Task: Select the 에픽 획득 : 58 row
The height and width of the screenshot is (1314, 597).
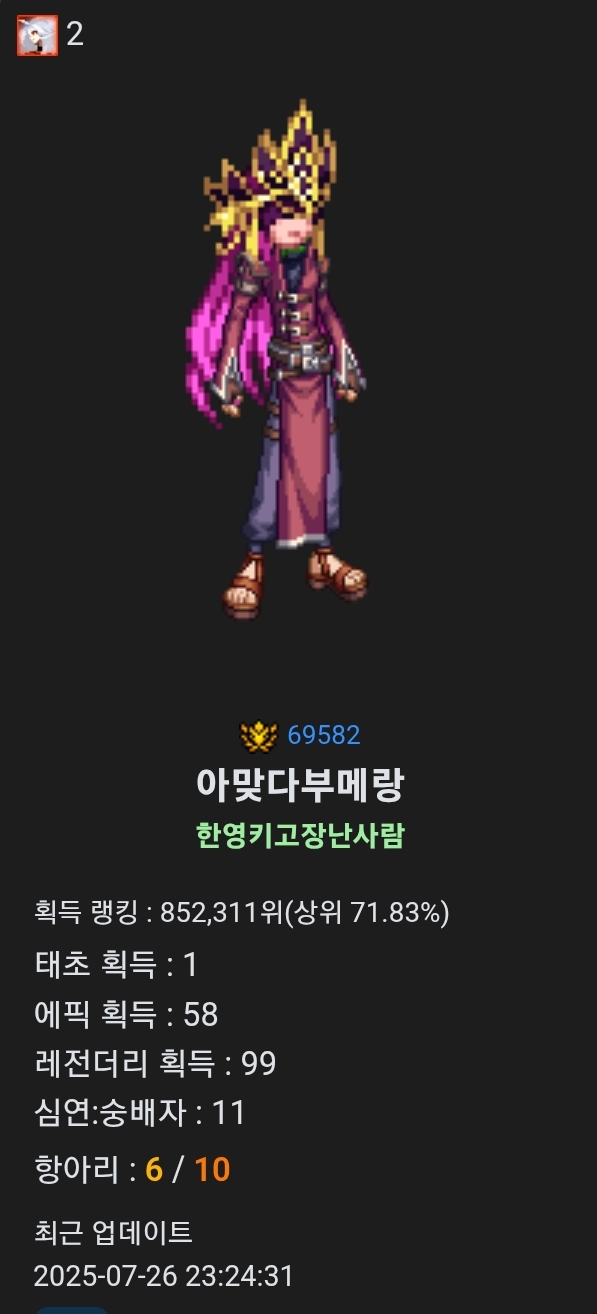Action: [126, 1015]
